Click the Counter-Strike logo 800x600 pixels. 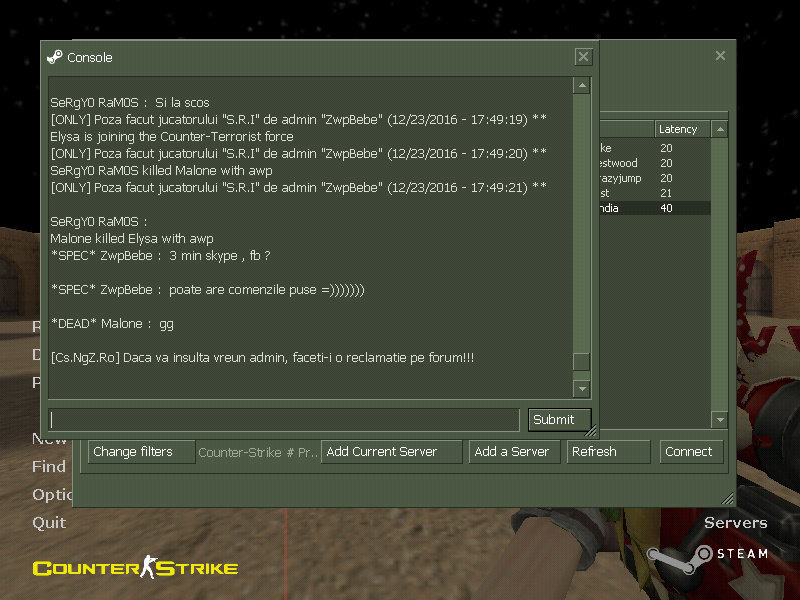tap(135, 568)
